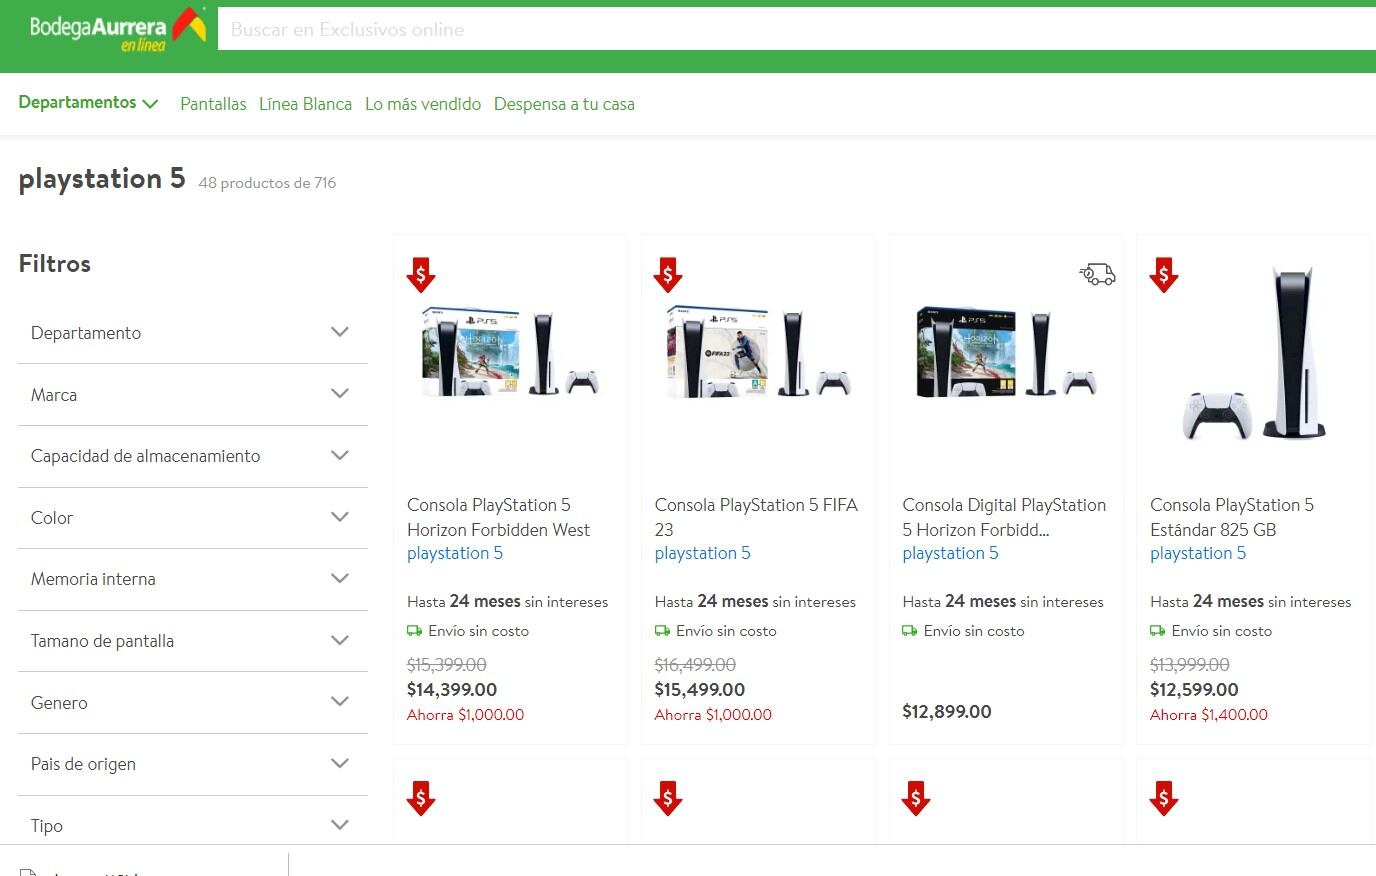Click the red discount arrow in second product row
Image resolution: width=1376 pixels, height=876 pixels.
point(421,799)
